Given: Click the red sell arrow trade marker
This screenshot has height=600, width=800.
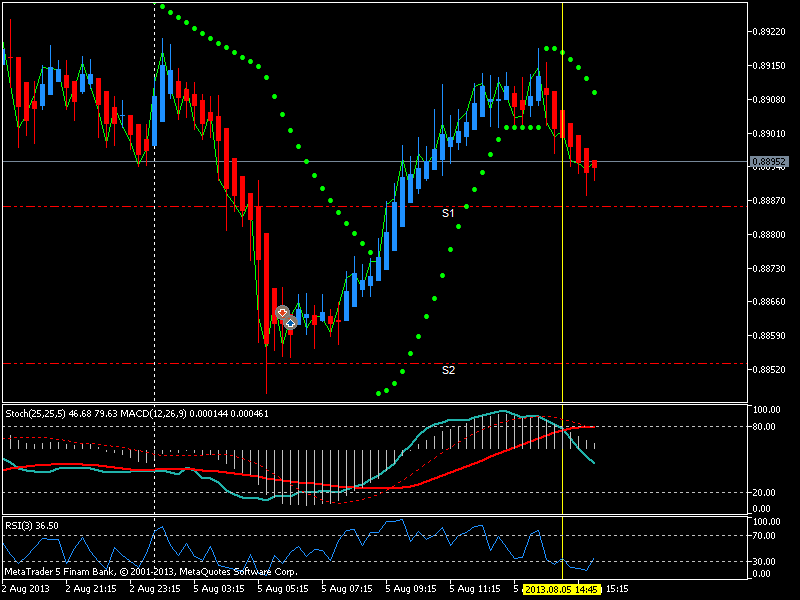Looking at the screenshot, I should pos(282,313).
